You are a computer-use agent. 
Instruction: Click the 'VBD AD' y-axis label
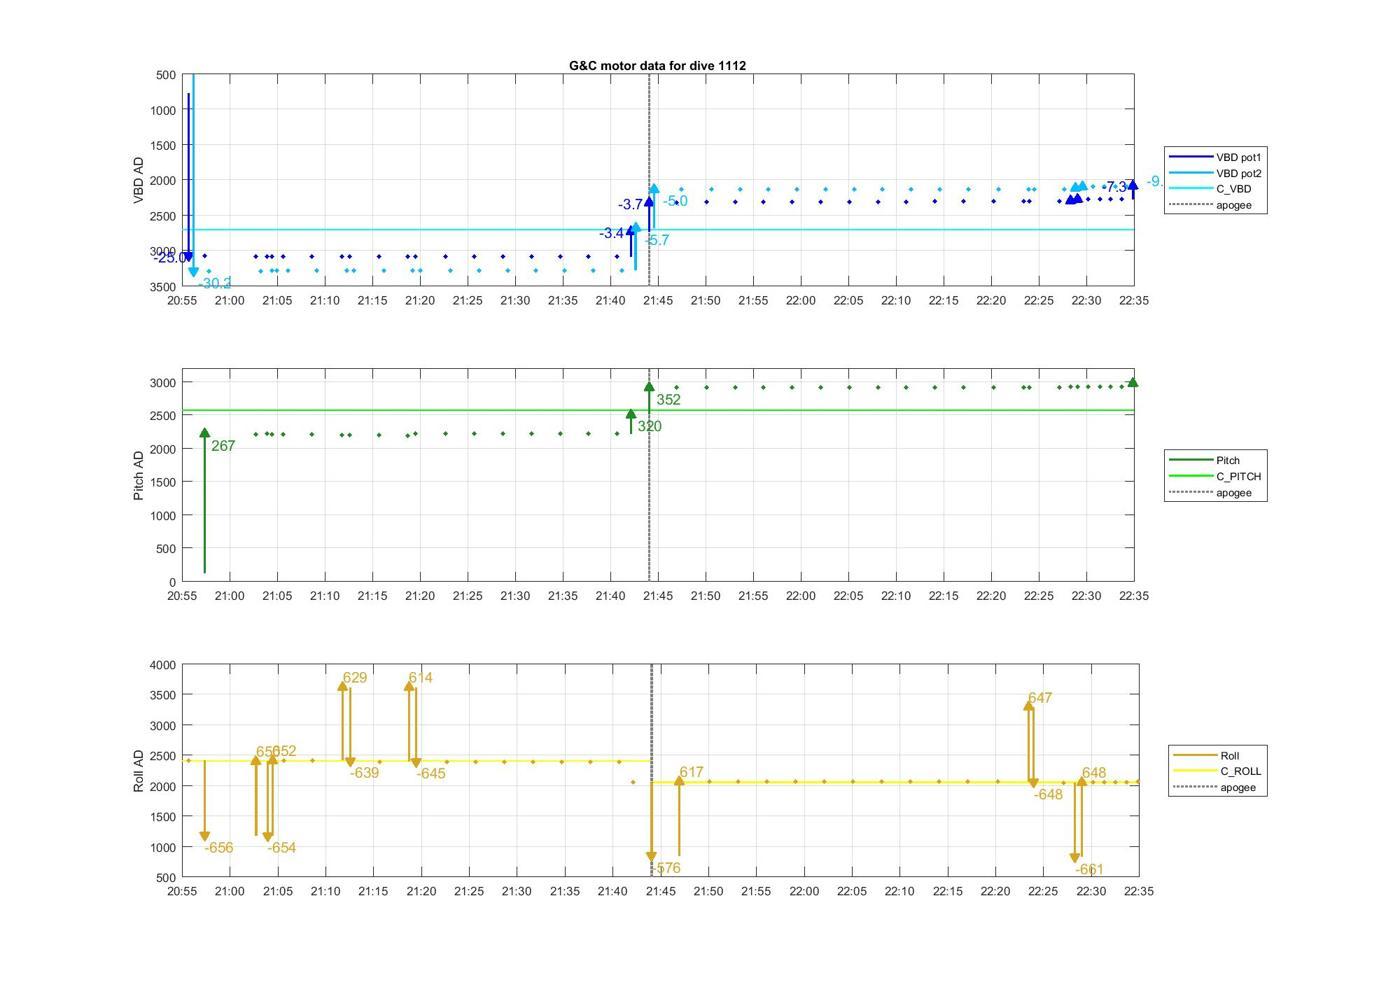pos(139,181)
